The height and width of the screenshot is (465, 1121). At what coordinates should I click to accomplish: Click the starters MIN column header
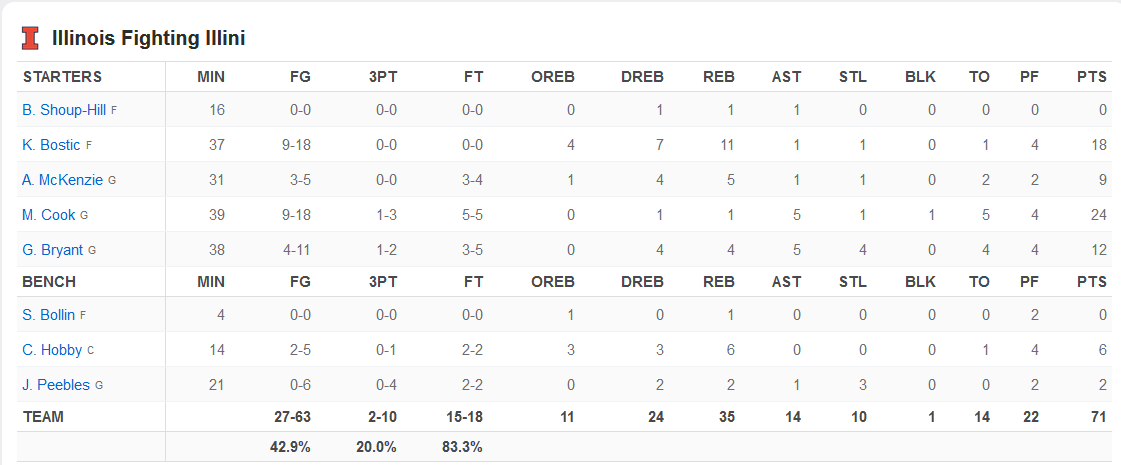click(x=211, y=77)
